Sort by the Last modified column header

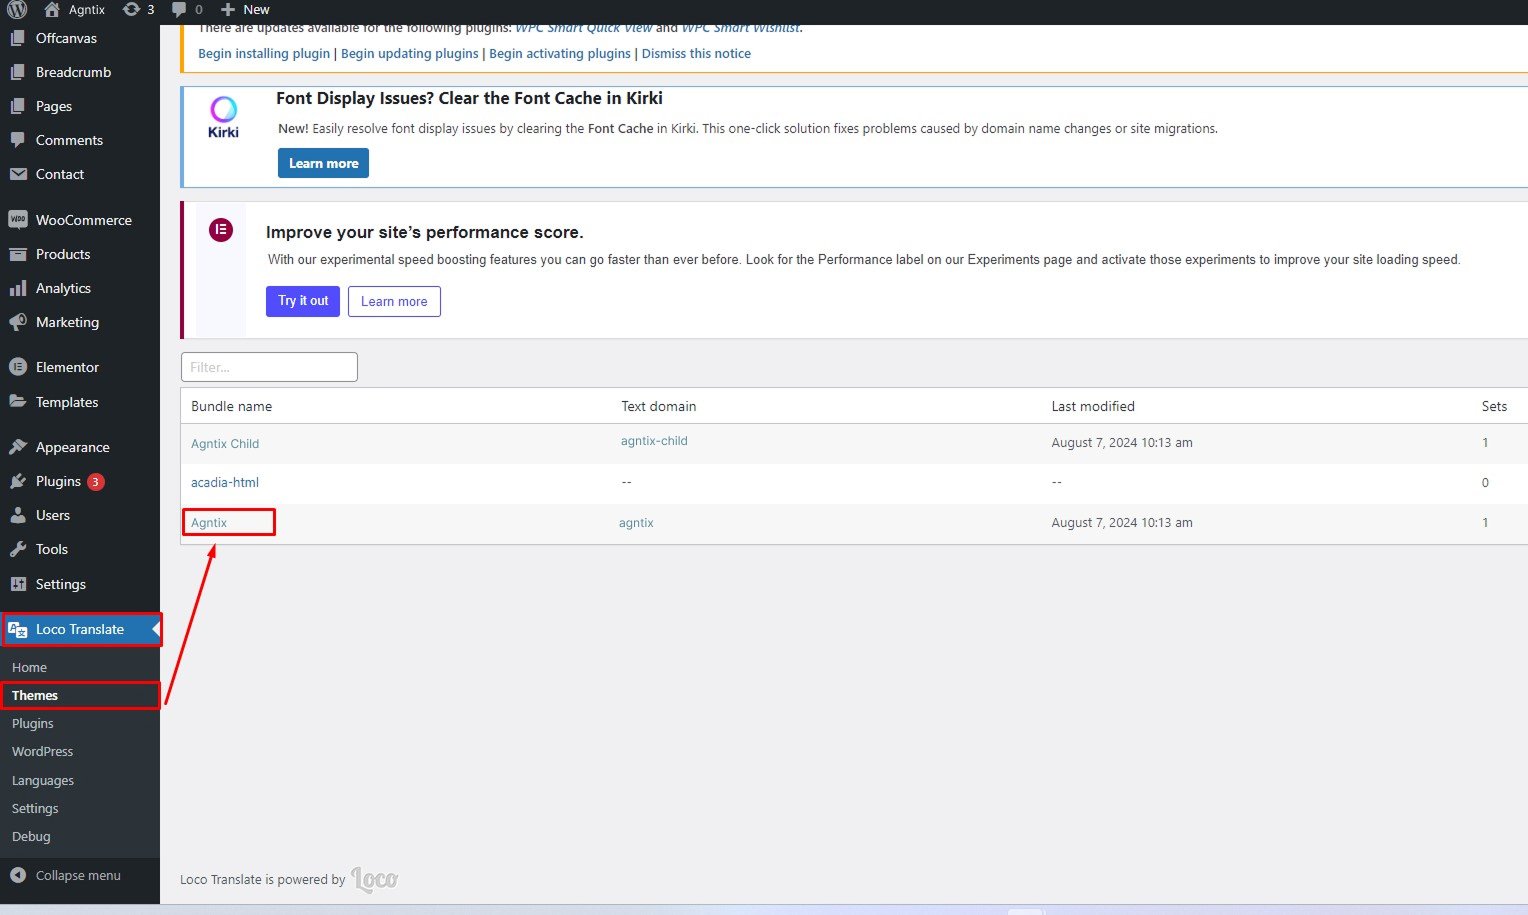[1093, 406]
